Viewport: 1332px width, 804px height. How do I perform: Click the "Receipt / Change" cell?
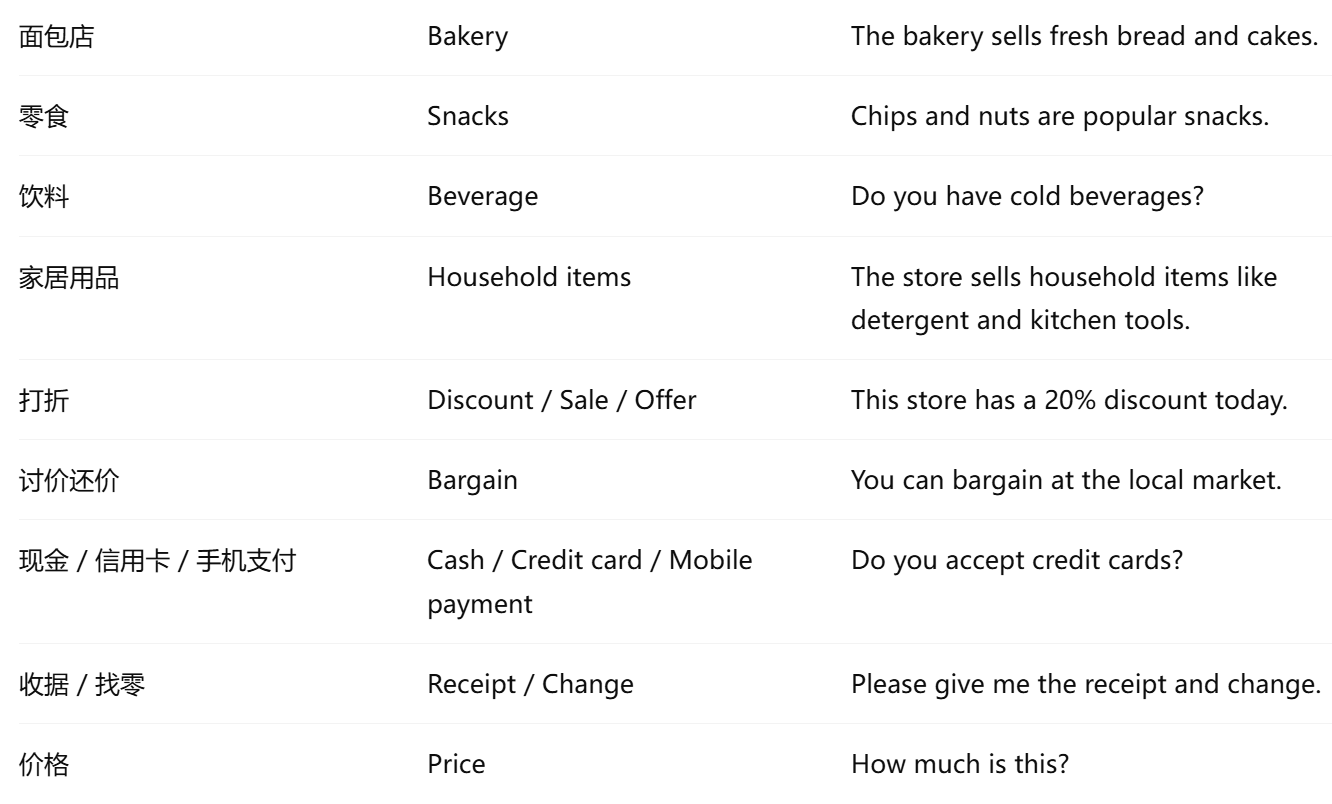(530, 684)
